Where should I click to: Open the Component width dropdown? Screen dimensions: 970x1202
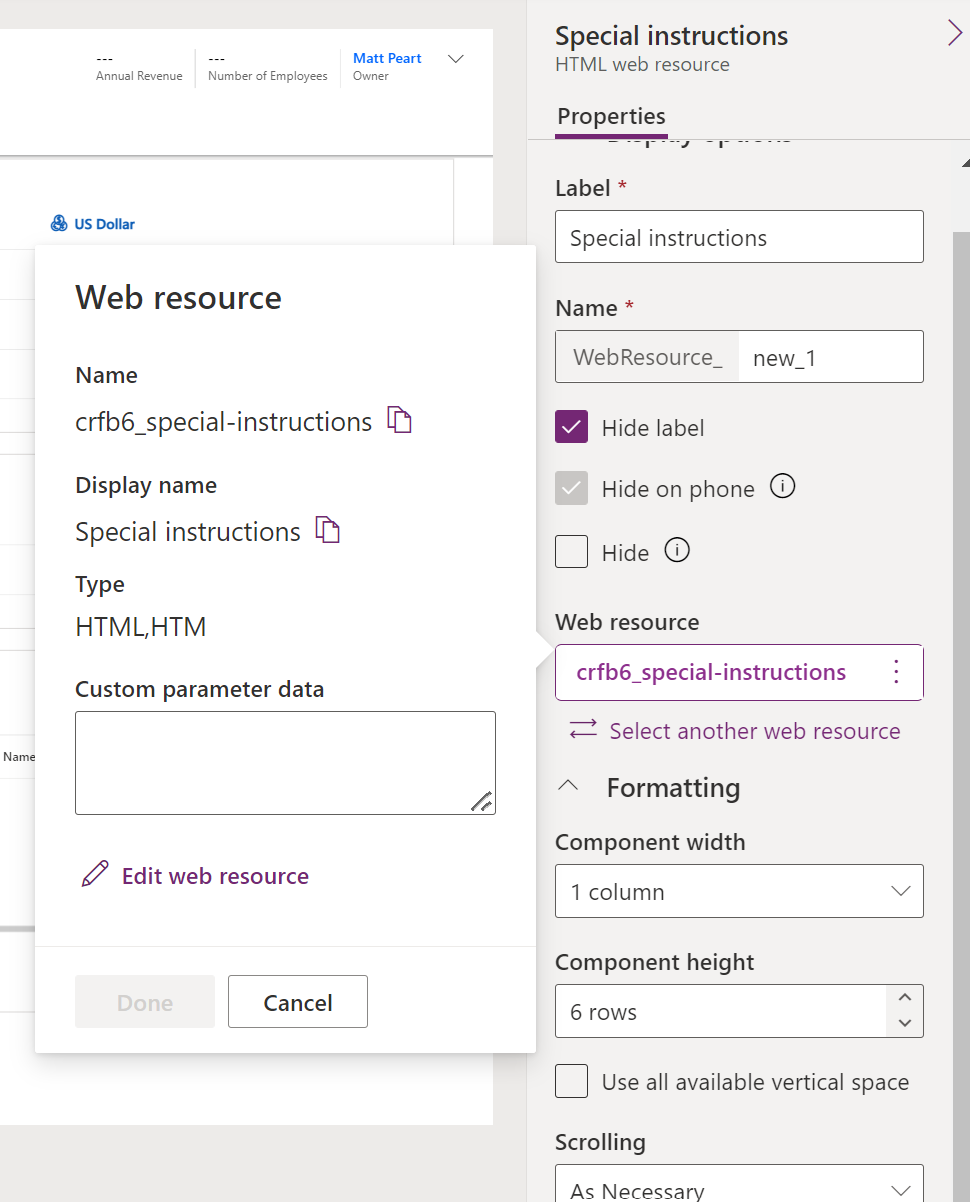(739, 891)
